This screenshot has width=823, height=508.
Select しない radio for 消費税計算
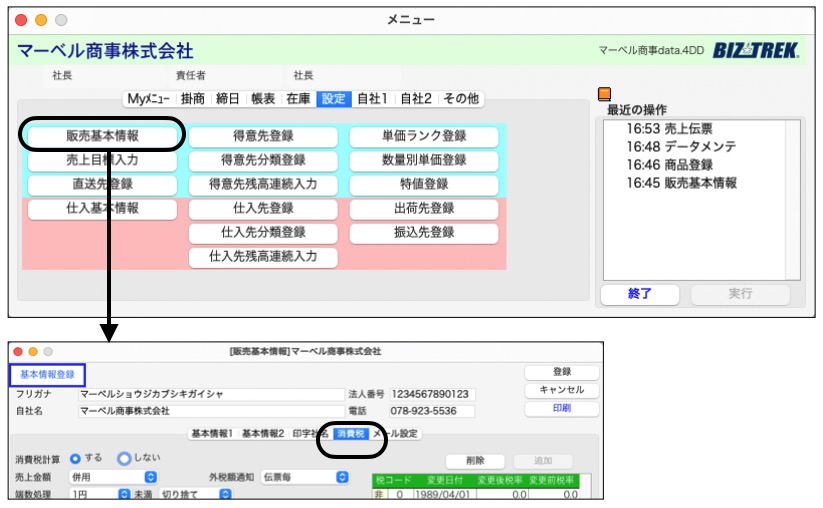(x=124, y=459)
